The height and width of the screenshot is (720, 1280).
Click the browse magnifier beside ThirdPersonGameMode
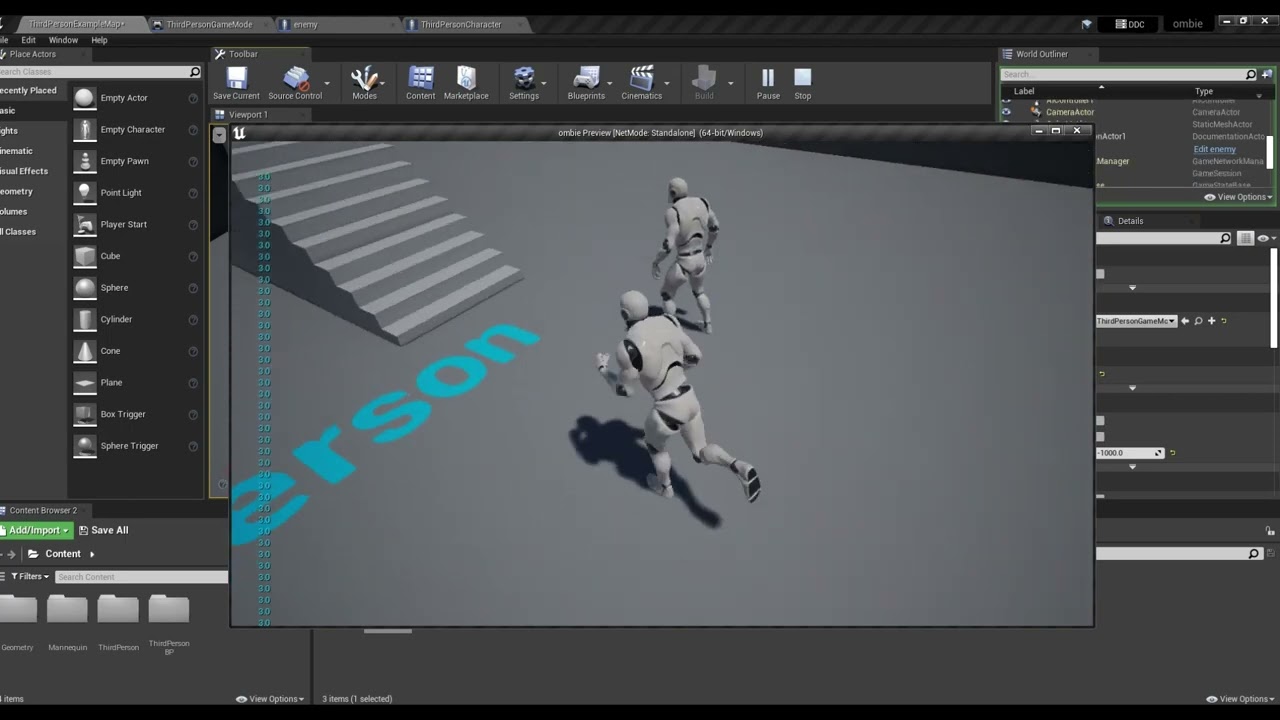coord(1198,321)
